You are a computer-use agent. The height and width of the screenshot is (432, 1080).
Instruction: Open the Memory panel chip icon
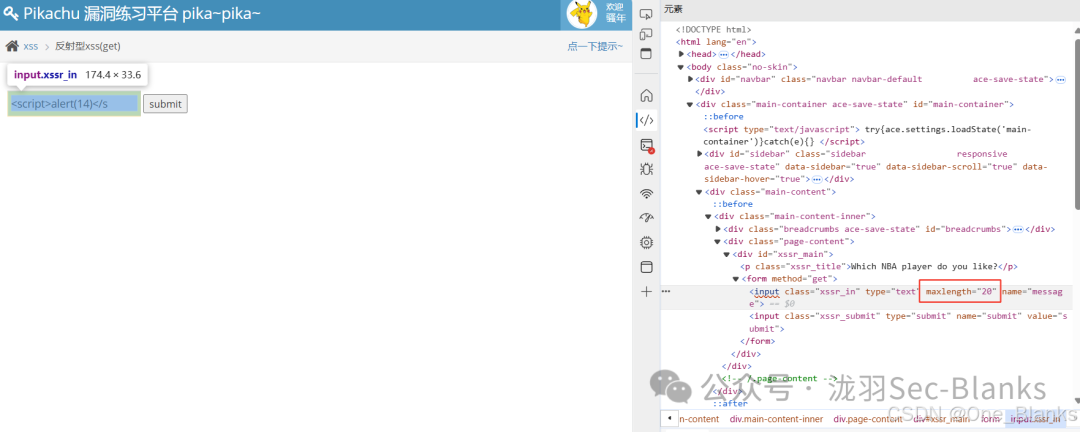[646, 243]
